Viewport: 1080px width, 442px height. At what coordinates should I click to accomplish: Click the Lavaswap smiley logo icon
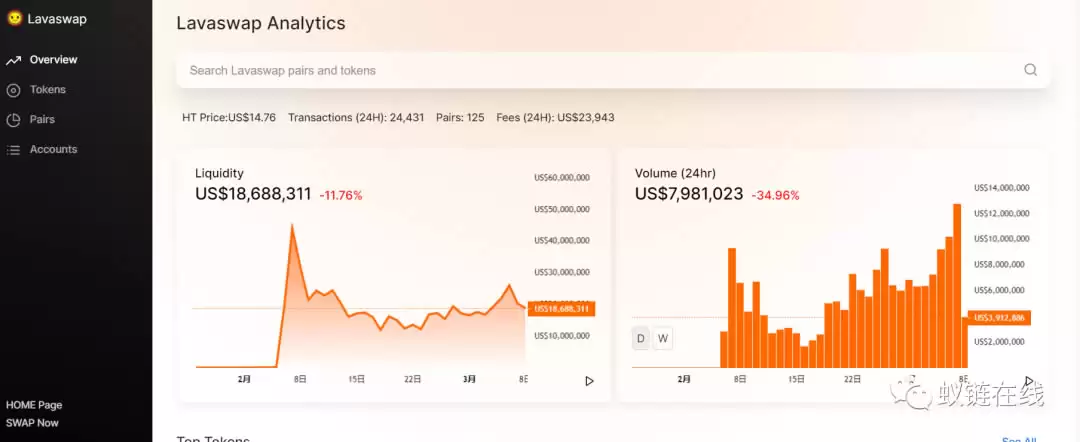(14, 19)
